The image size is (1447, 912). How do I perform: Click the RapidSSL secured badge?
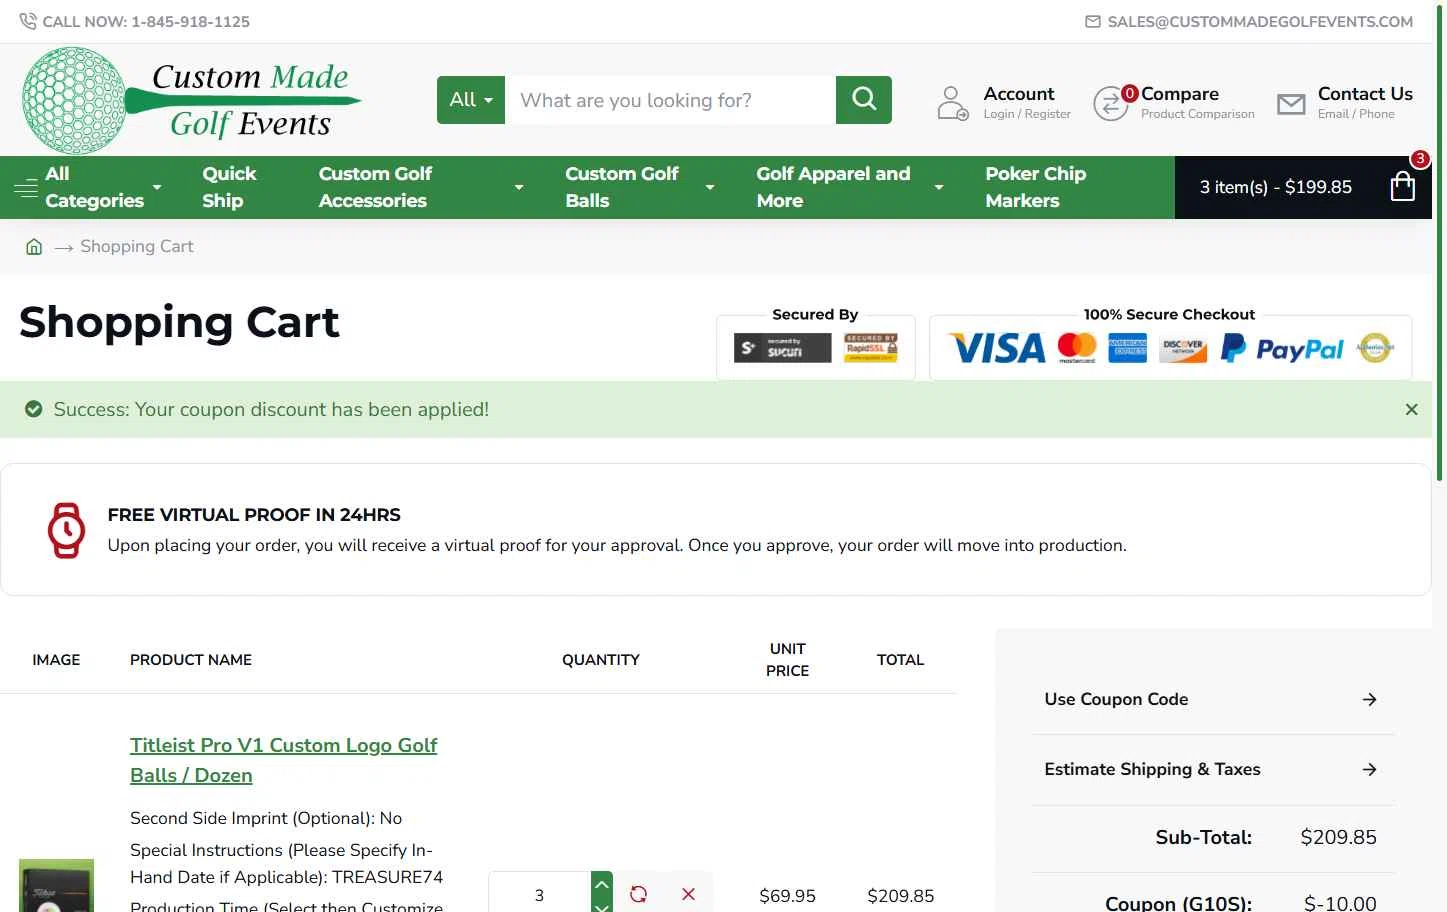pyautogui.click(x=871, y=348)
